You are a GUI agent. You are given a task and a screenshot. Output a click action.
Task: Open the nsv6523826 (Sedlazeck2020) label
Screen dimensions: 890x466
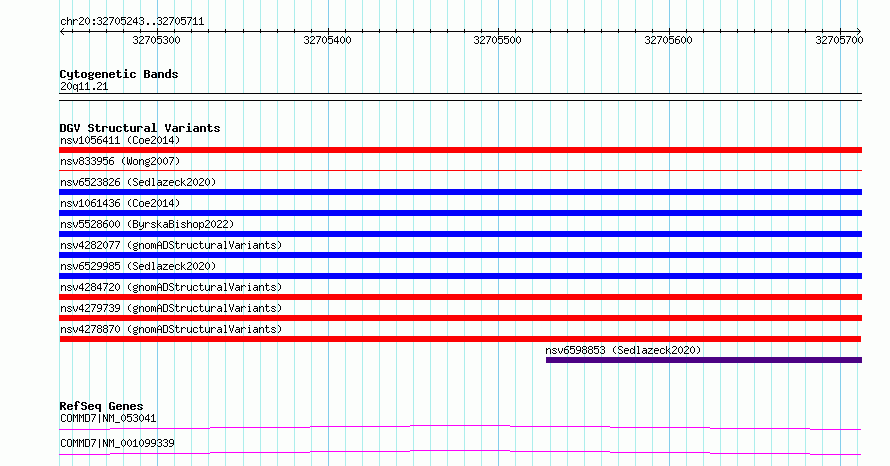point(138,182)
